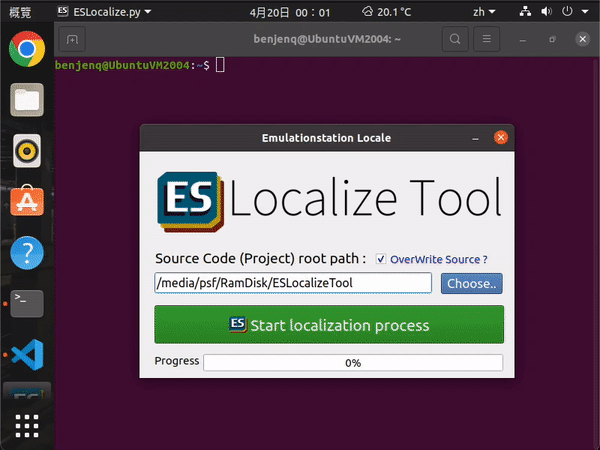The image size is (600, 450).
Task: Open the Files manager in dock
Action: point(27,100)
